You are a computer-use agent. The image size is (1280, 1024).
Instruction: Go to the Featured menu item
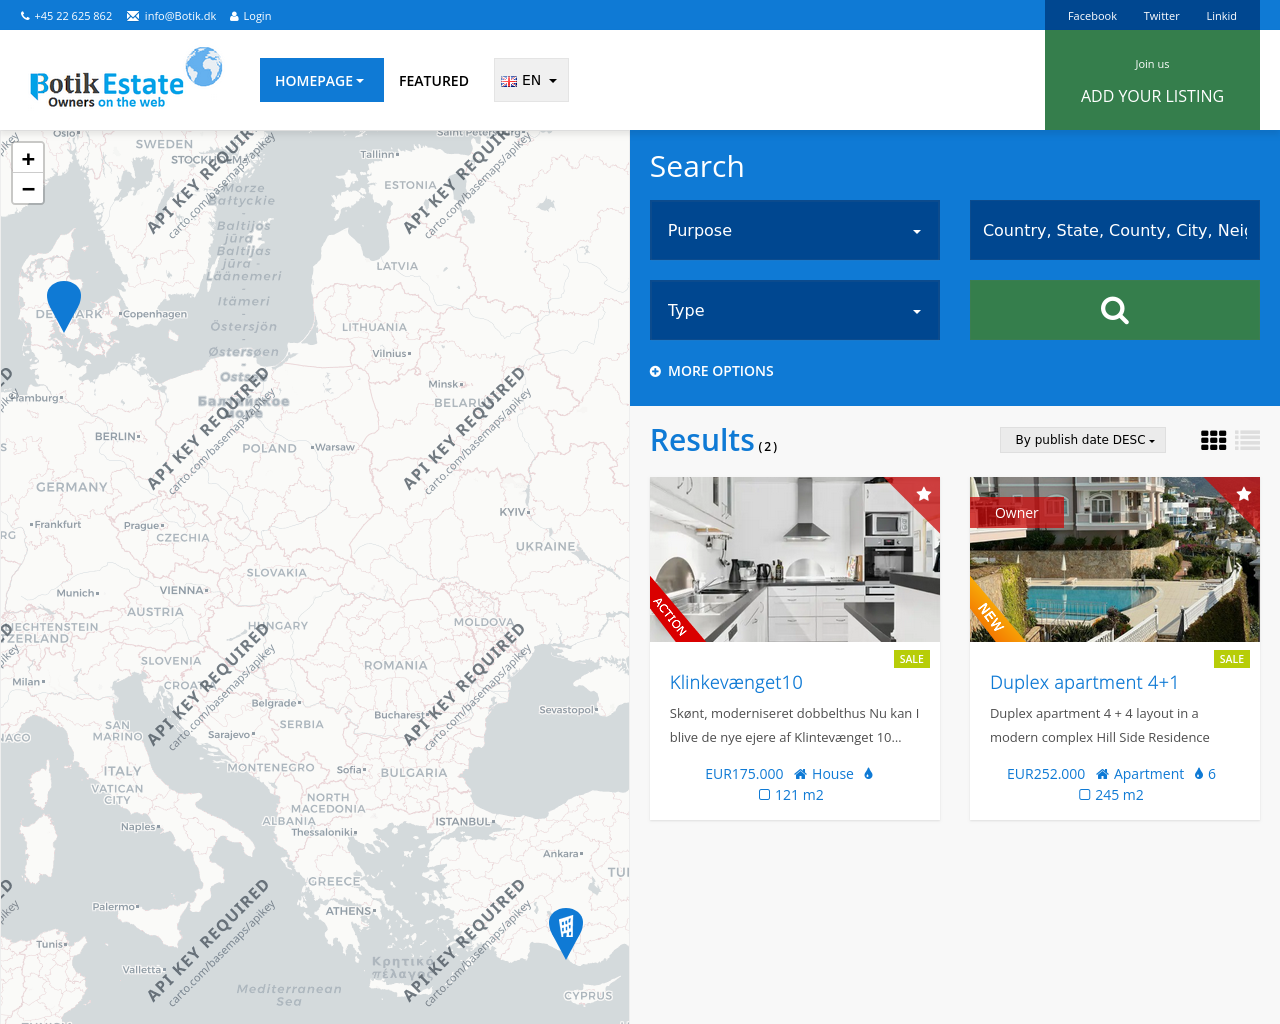[x=434, y=81]
